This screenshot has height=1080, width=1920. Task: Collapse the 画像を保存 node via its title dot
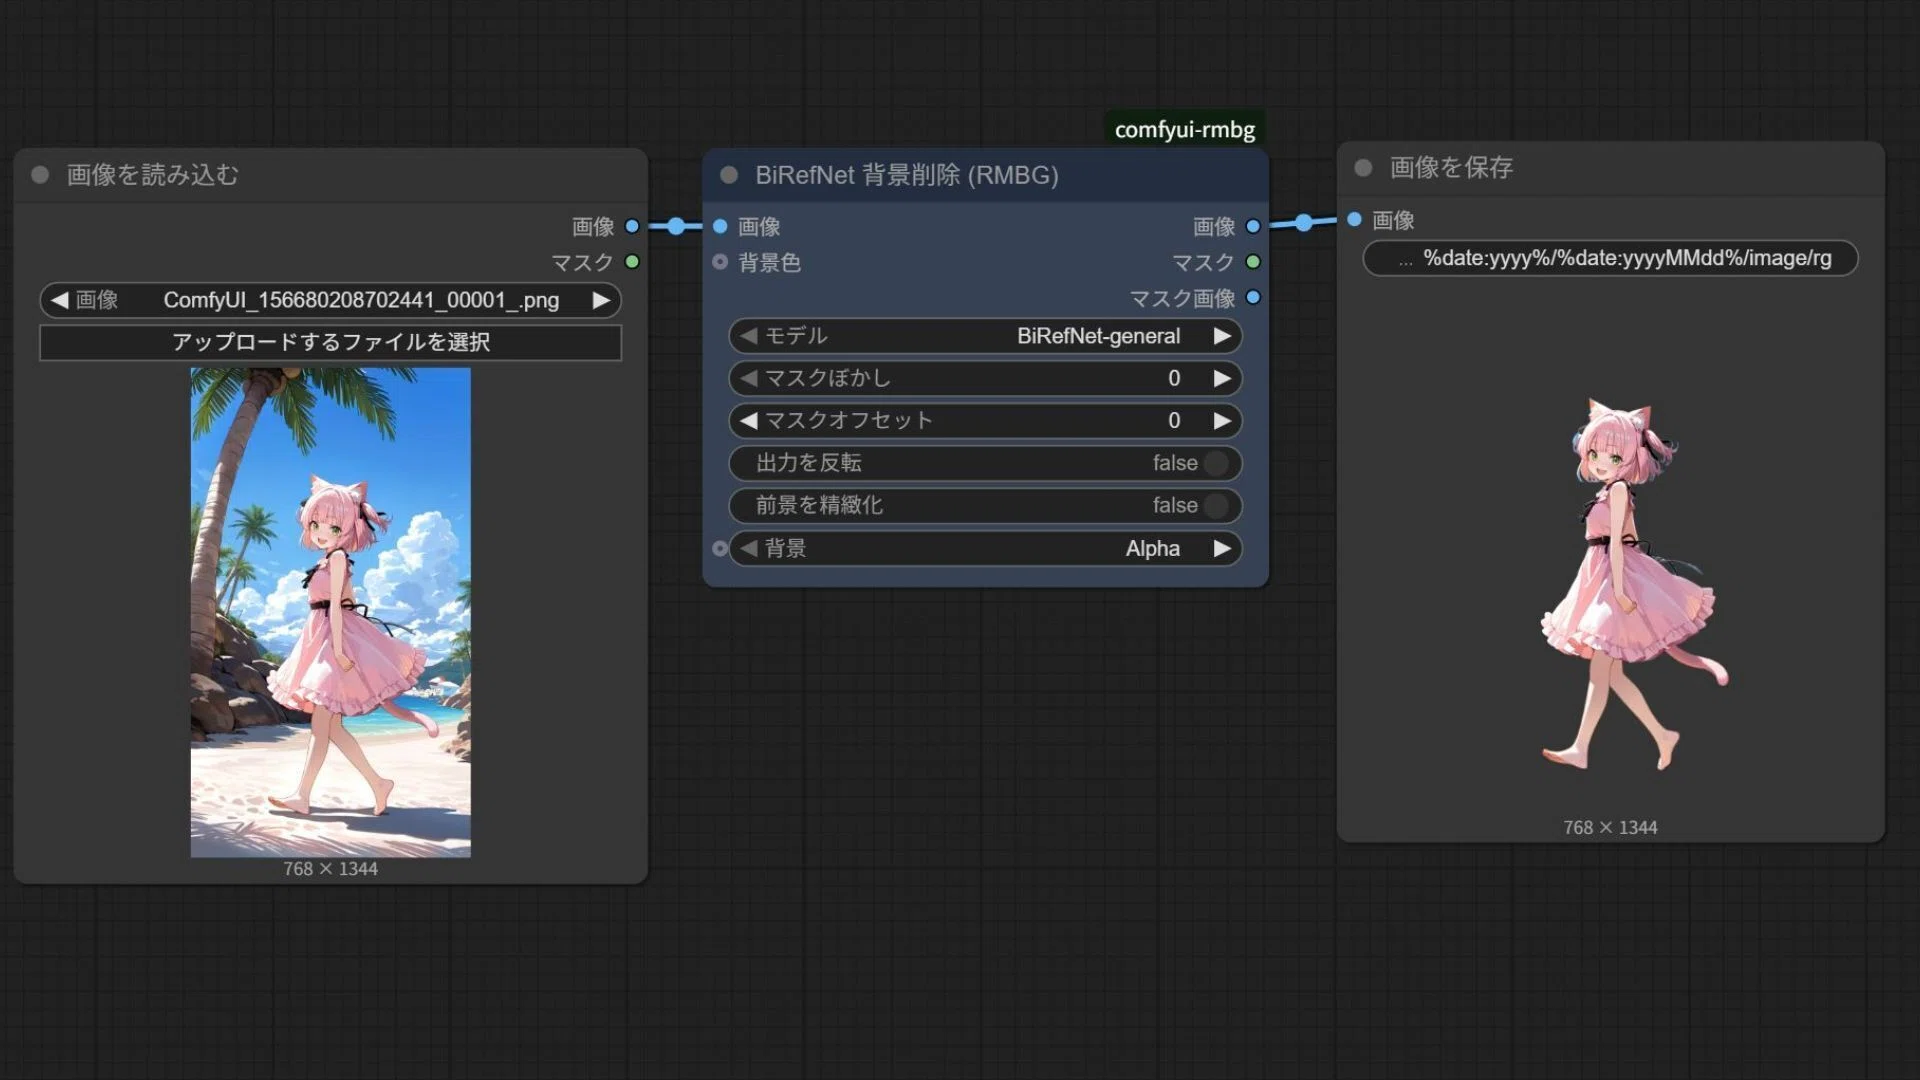pyautogui.click(x=1363, y=168)
